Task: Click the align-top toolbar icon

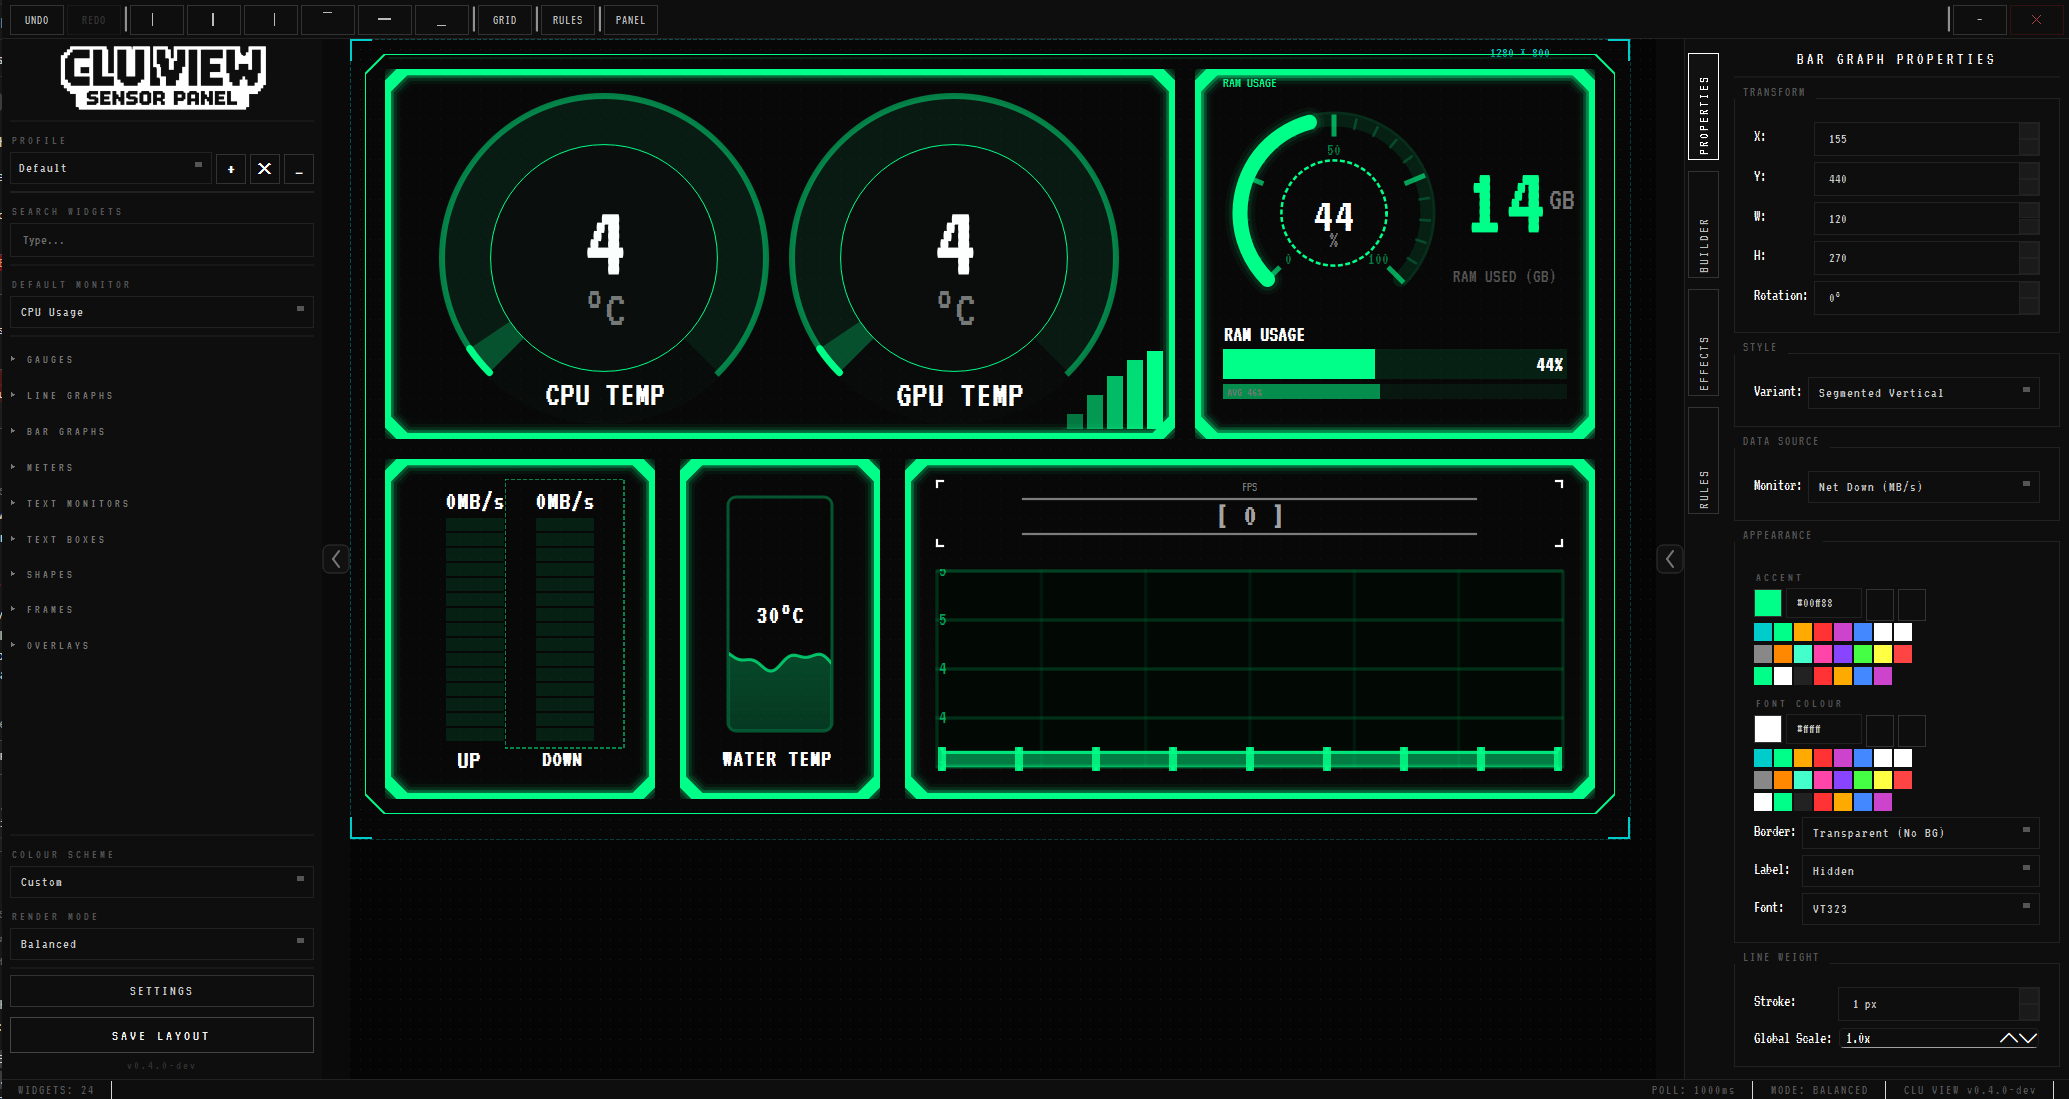Action: [x=327, y=20]
